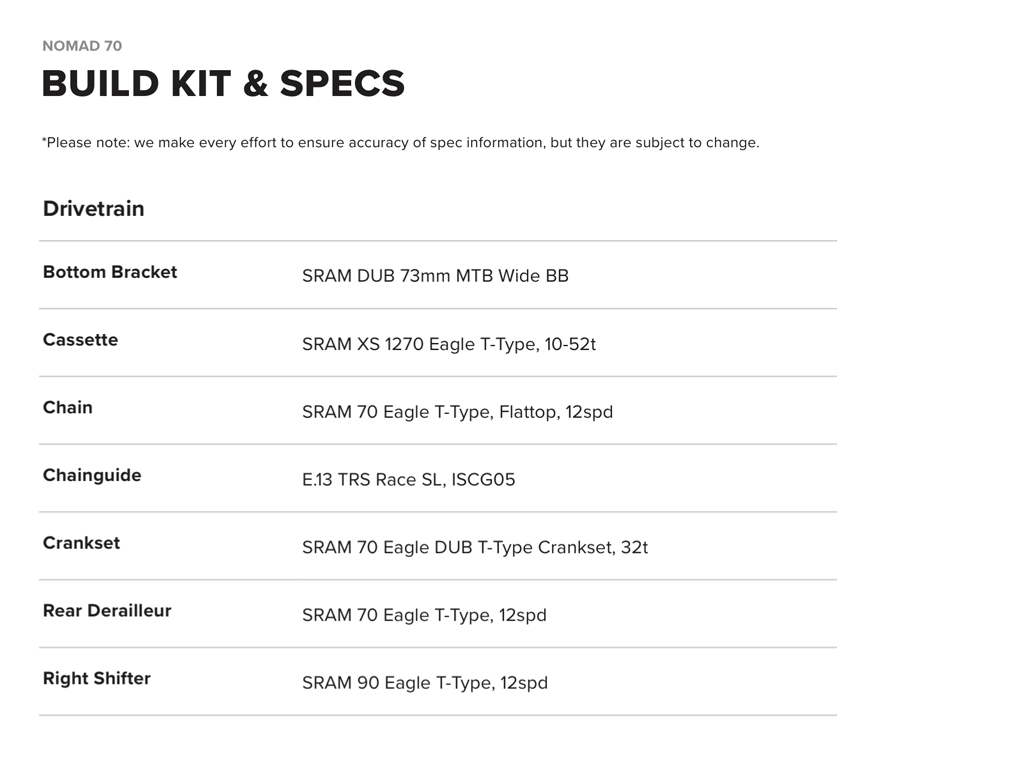Select the Chainguide row label
The image size is (1024, 768).
92,476
